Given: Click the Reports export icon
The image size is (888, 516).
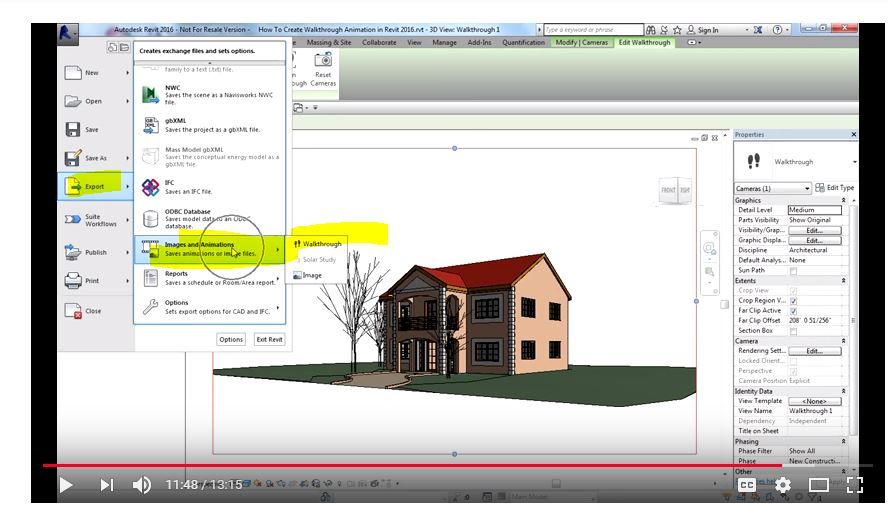Looking at the screenshot, I should click(x=150, y=278).
